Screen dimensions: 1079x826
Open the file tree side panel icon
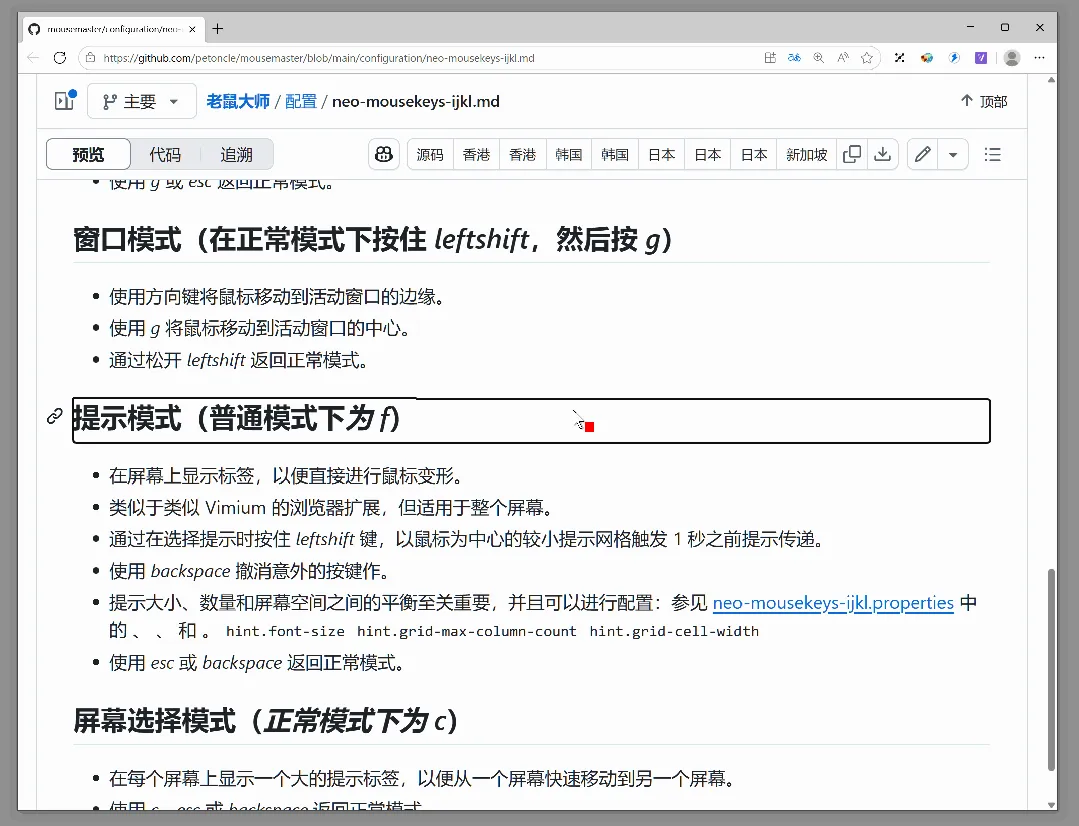65,101
